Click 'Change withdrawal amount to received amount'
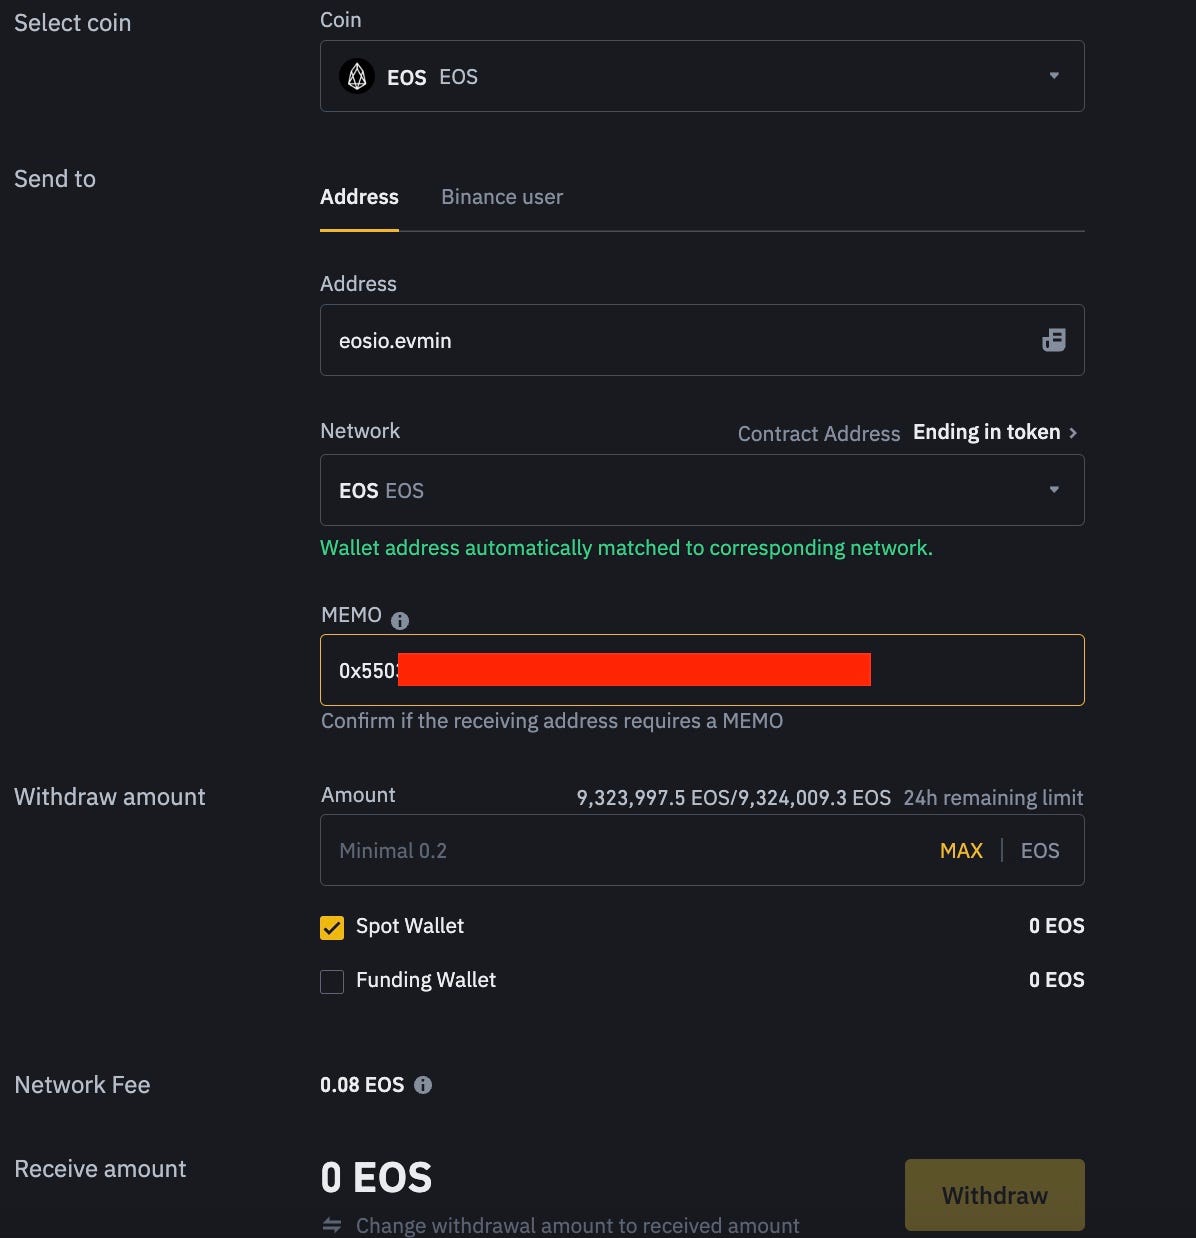Image resolution: width=1196 pixels, height=1238 pixels. click(x=577, y=1224)
